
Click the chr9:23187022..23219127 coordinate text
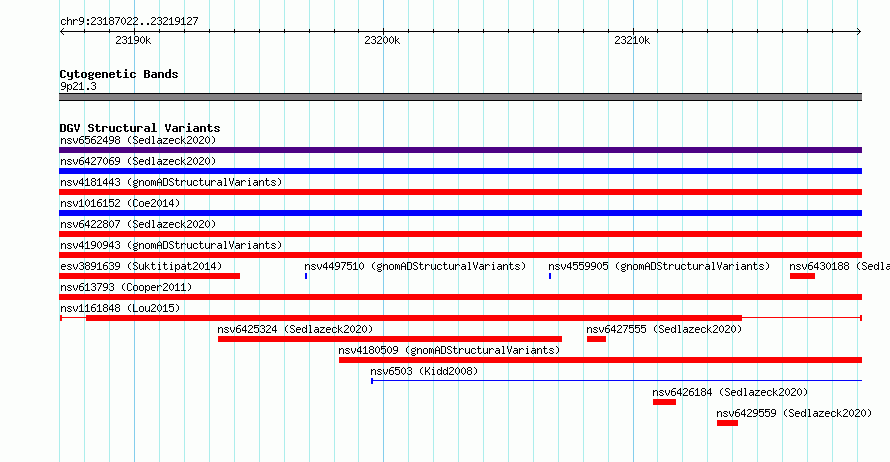(x=129, y=21)
